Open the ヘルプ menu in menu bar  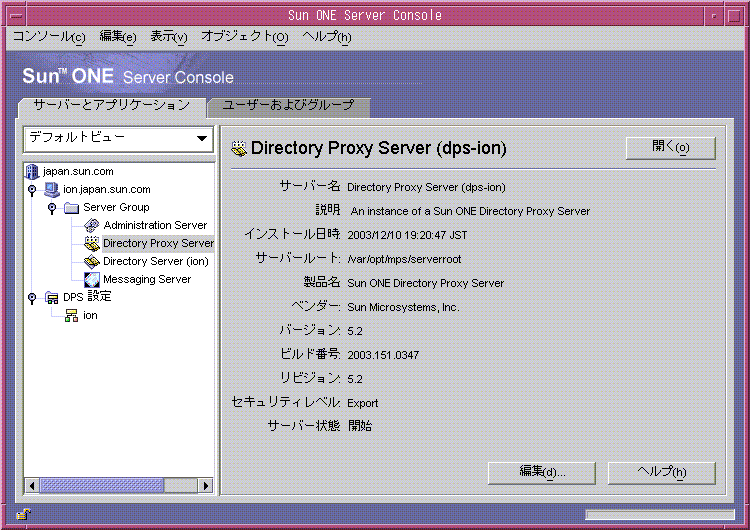pyautogui.click(x=327, y=36)
